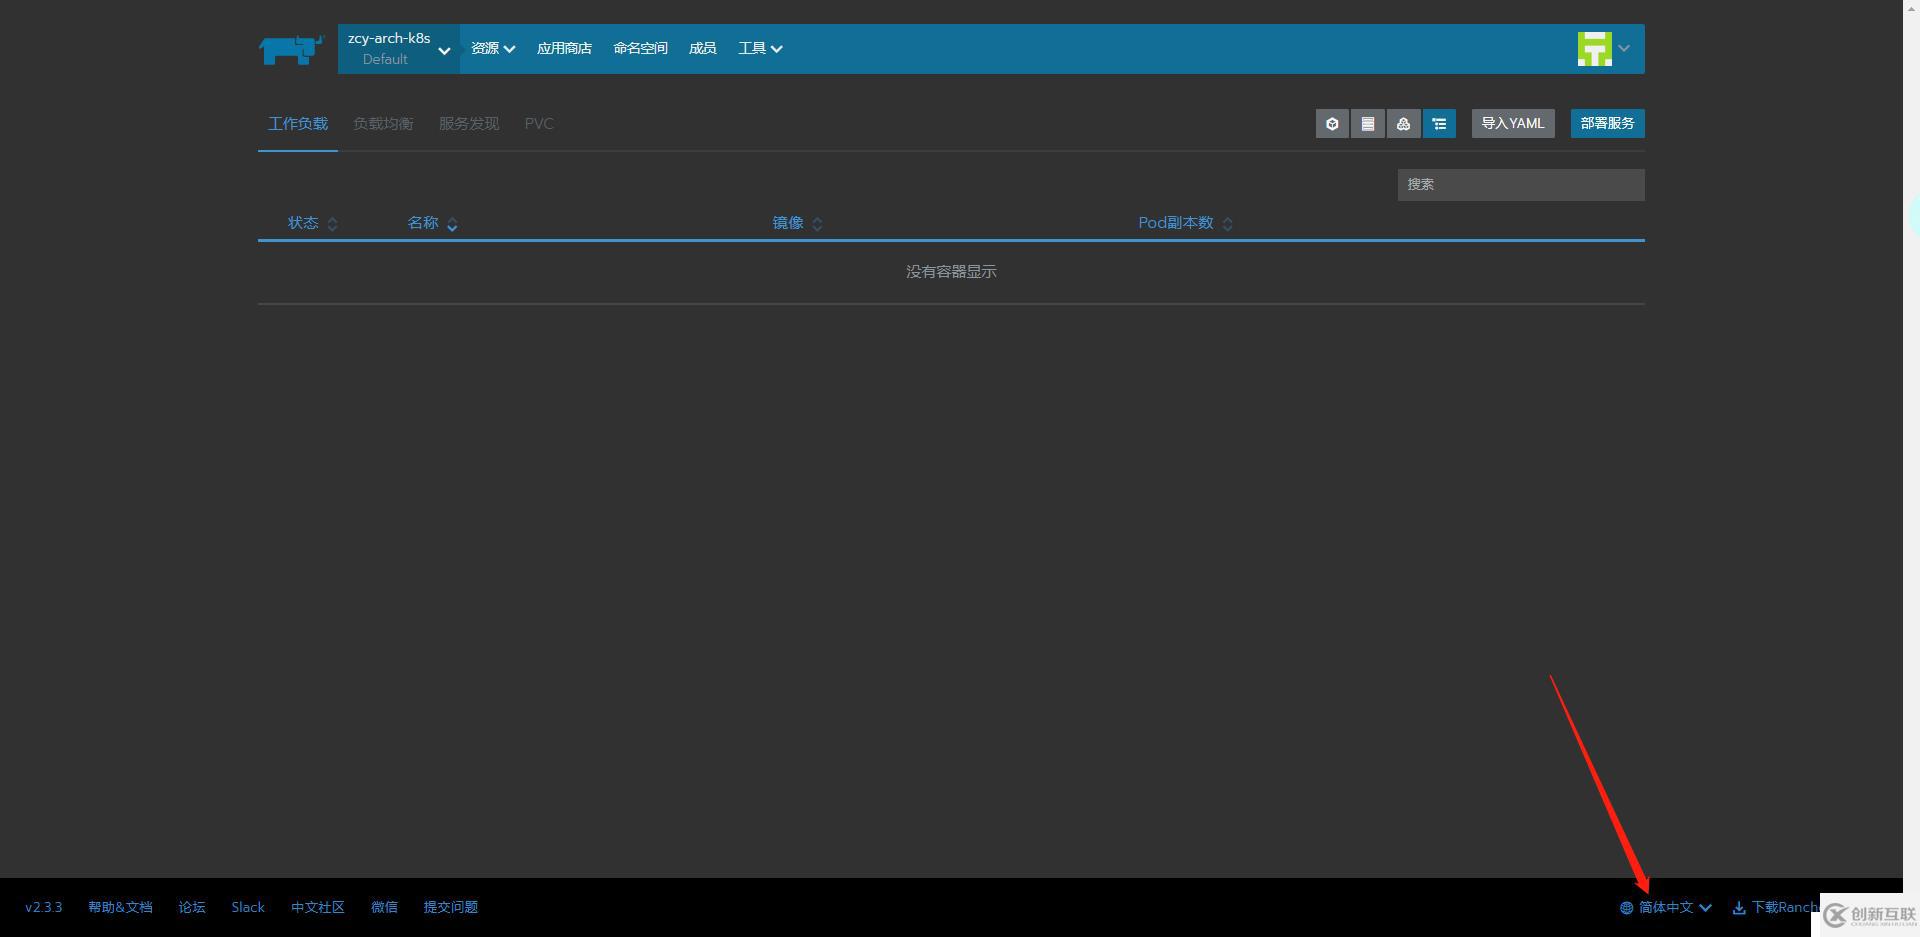The image size is (1920, 937).
Task: Click the namespace grouping view icon
Action: click(x=1403, y=123)
